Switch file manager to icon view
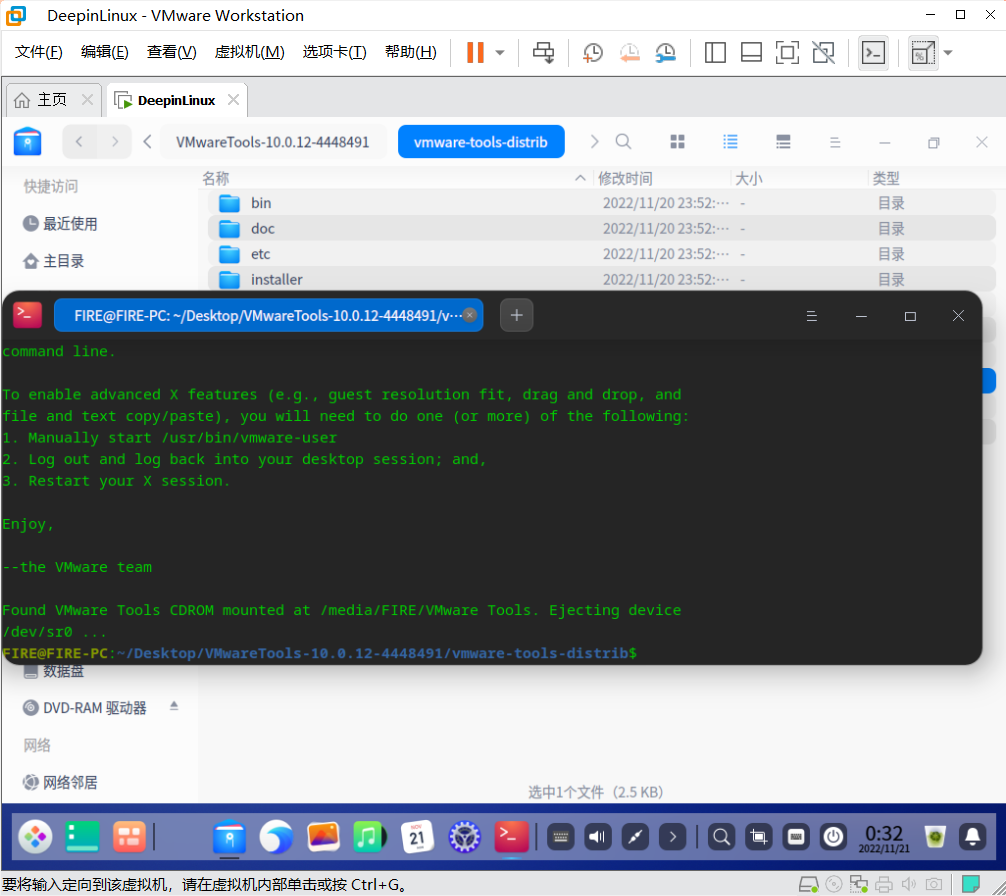The height and width of the screenshot is (896, 1006). (x=678, y=141)
